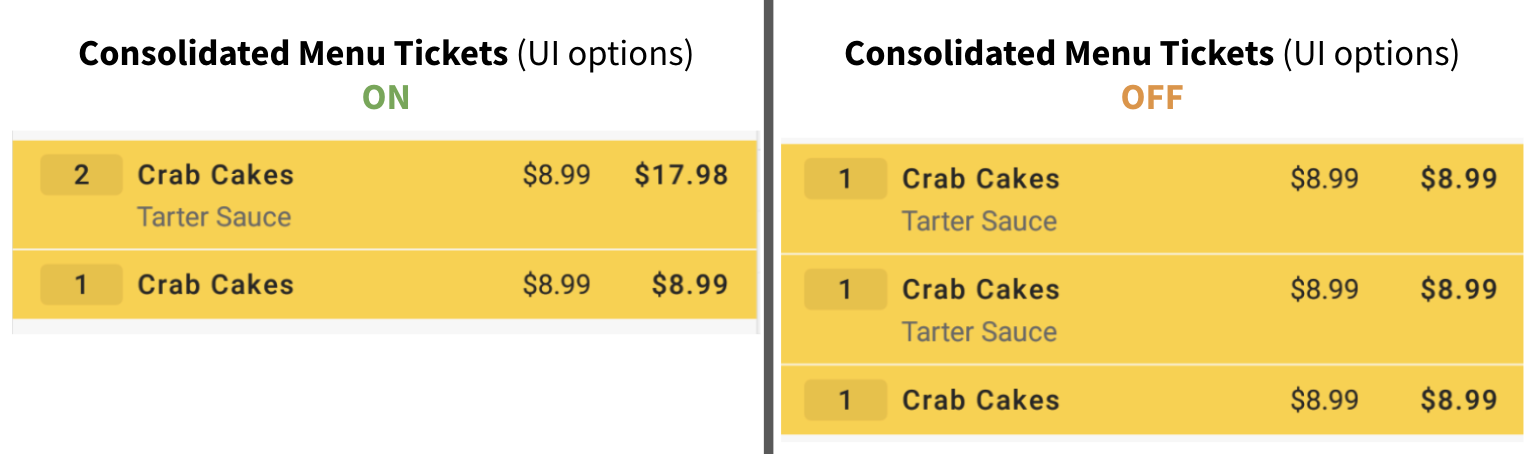
Task: Select last Crab Cakes row in OFF panel
Action: click(x=980, y=400)
